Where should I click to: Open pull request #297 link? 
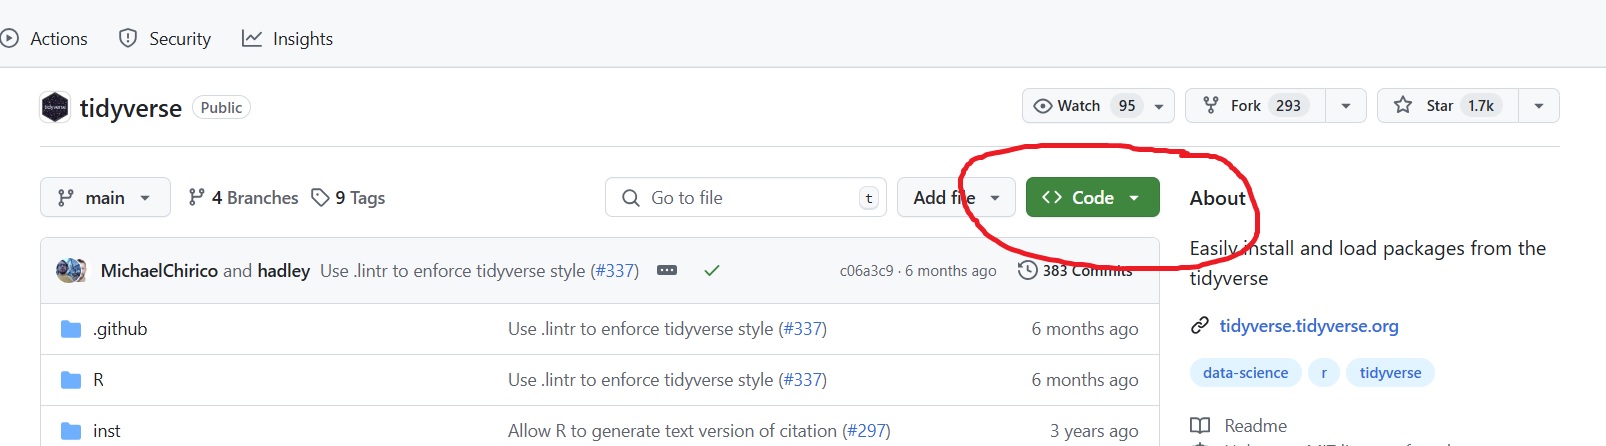click(x=866, y=431)
